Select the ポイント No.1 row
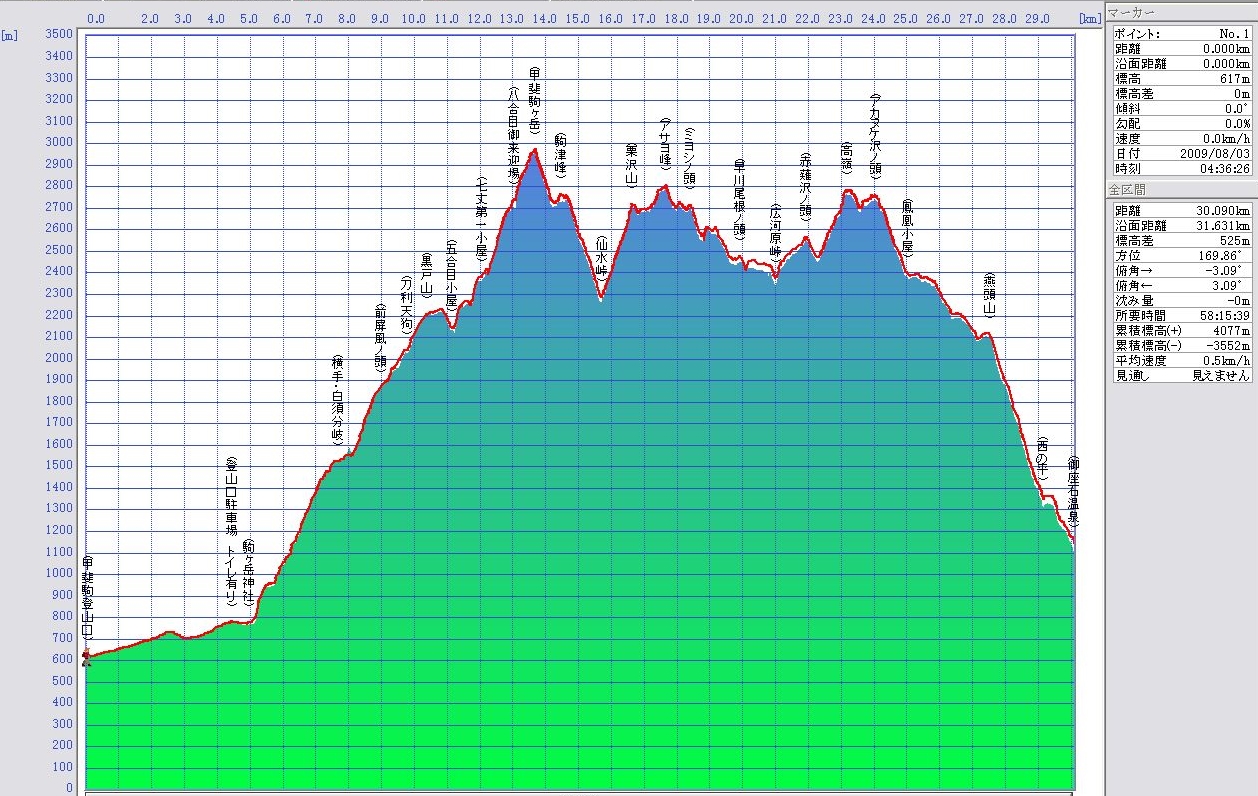The width and height of the screenshot is (1258, 796). tap(1180, 33)
